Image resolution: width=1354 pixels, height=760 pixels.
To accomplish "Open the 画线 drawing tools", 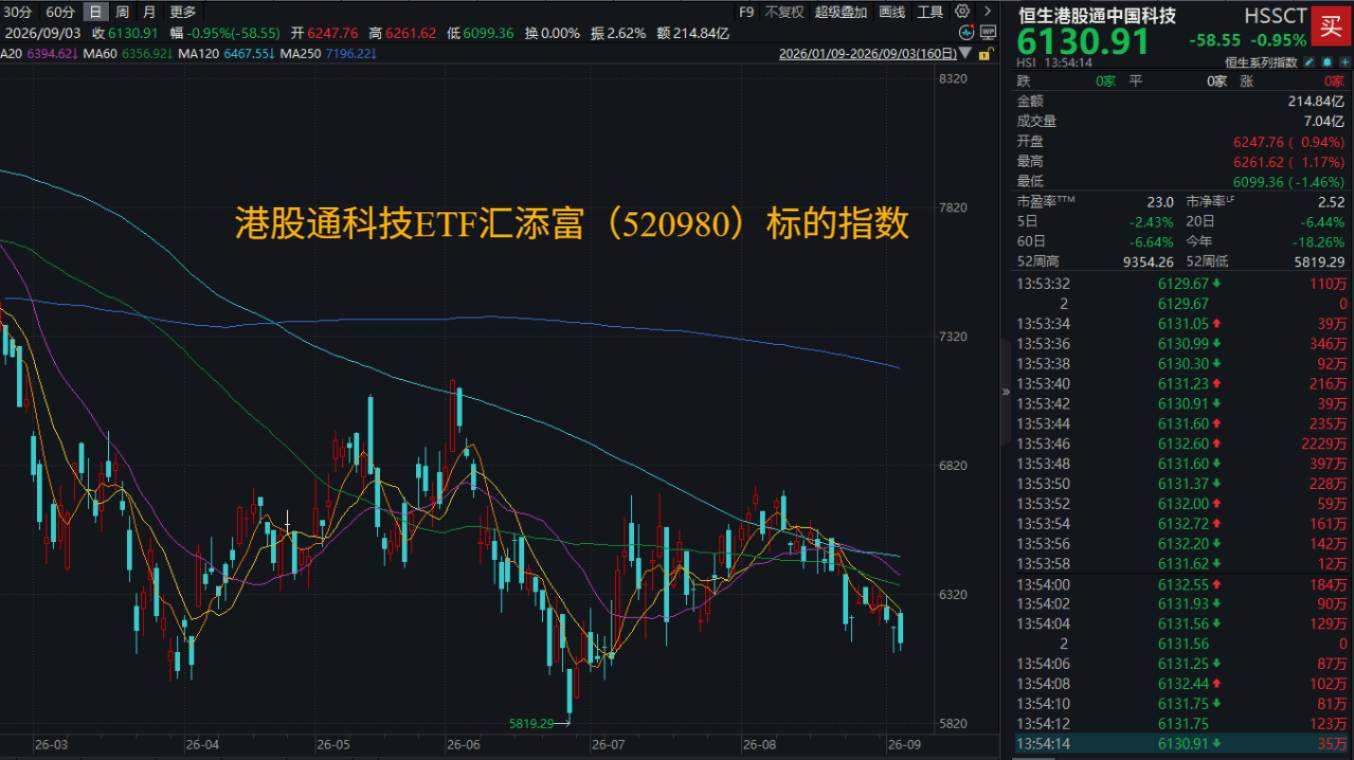I will pyautogui.click(x=891, y=12).
